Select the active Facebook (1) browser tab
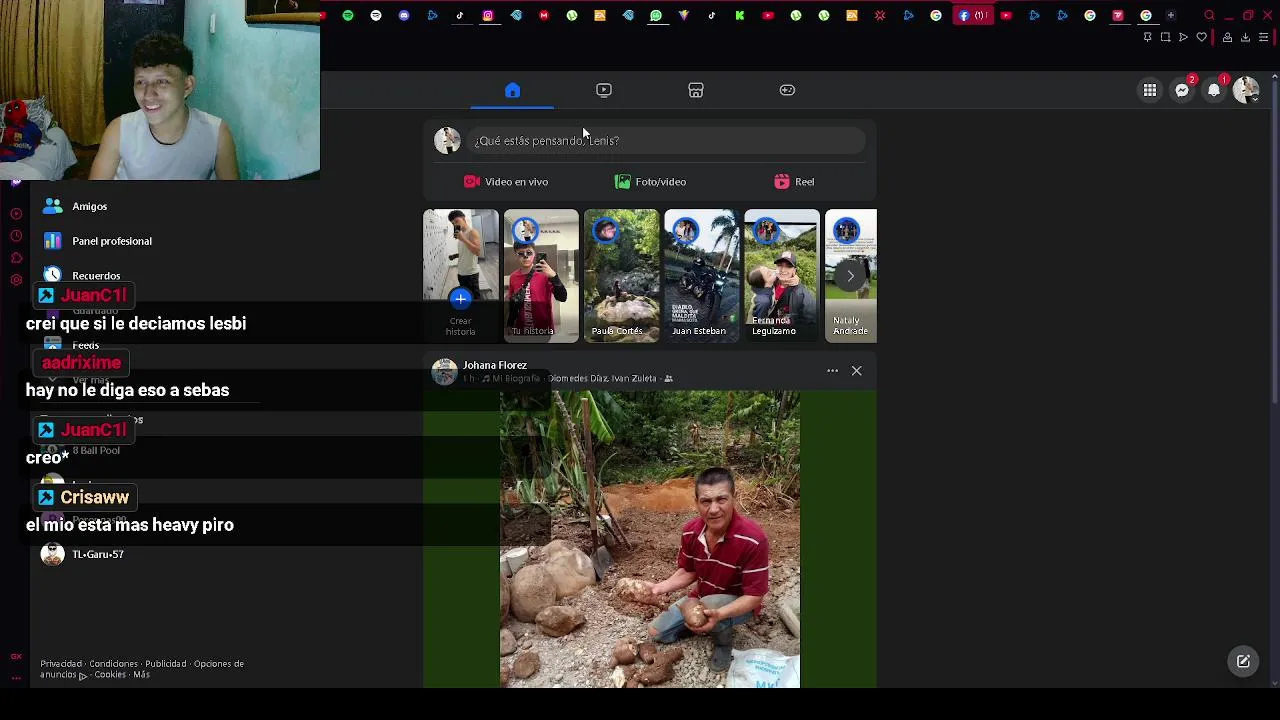 click(973, 15)
